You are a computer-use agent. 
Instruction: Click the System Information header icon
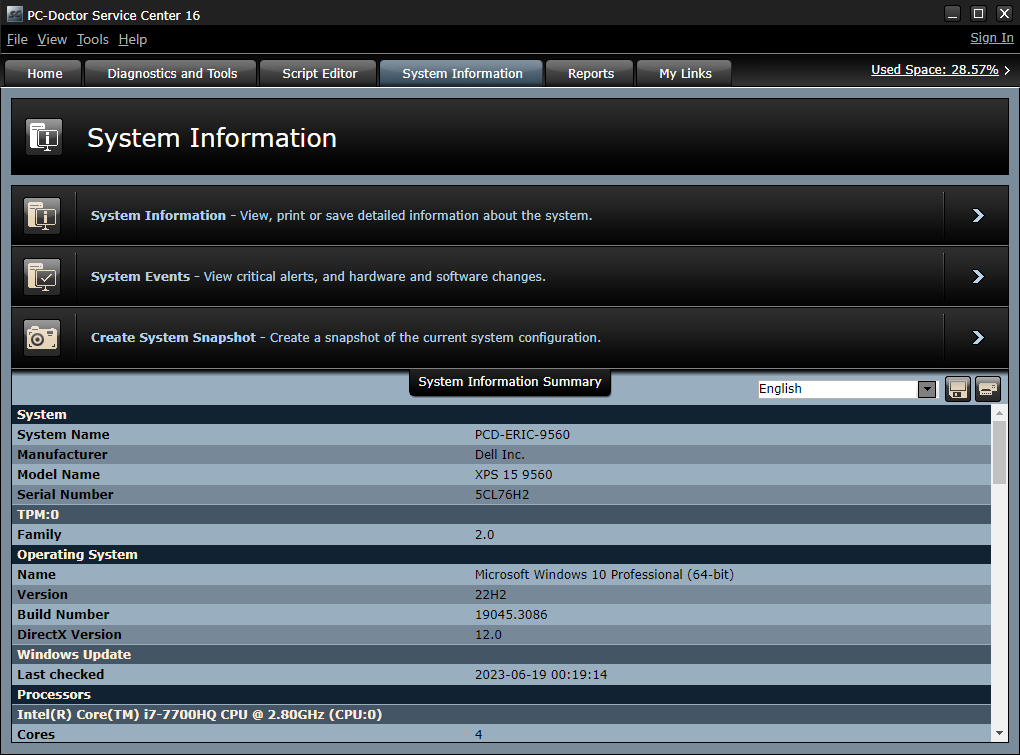coord(43,137)
